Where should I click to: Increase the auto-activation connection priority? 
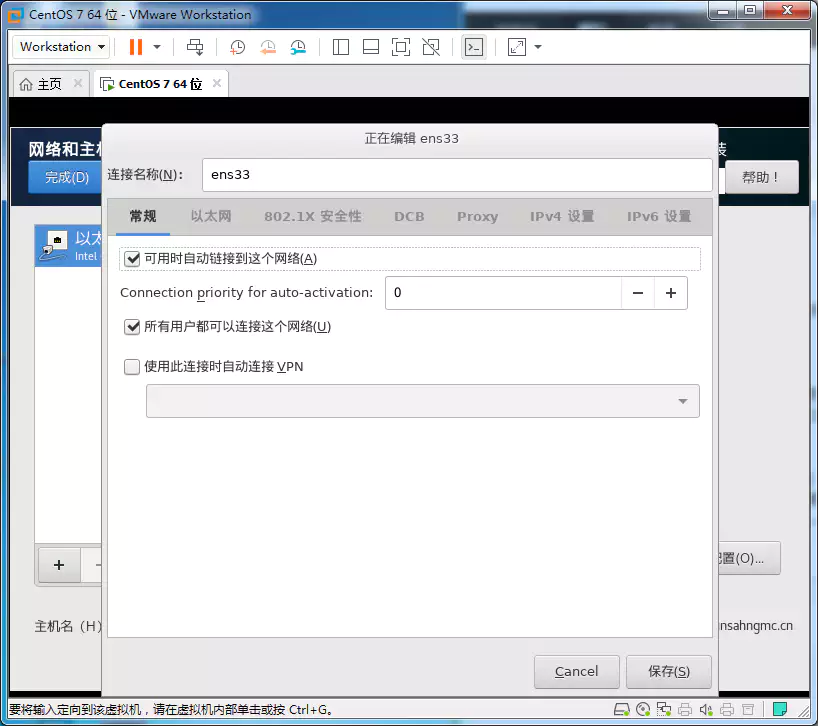tap(670, 293)
